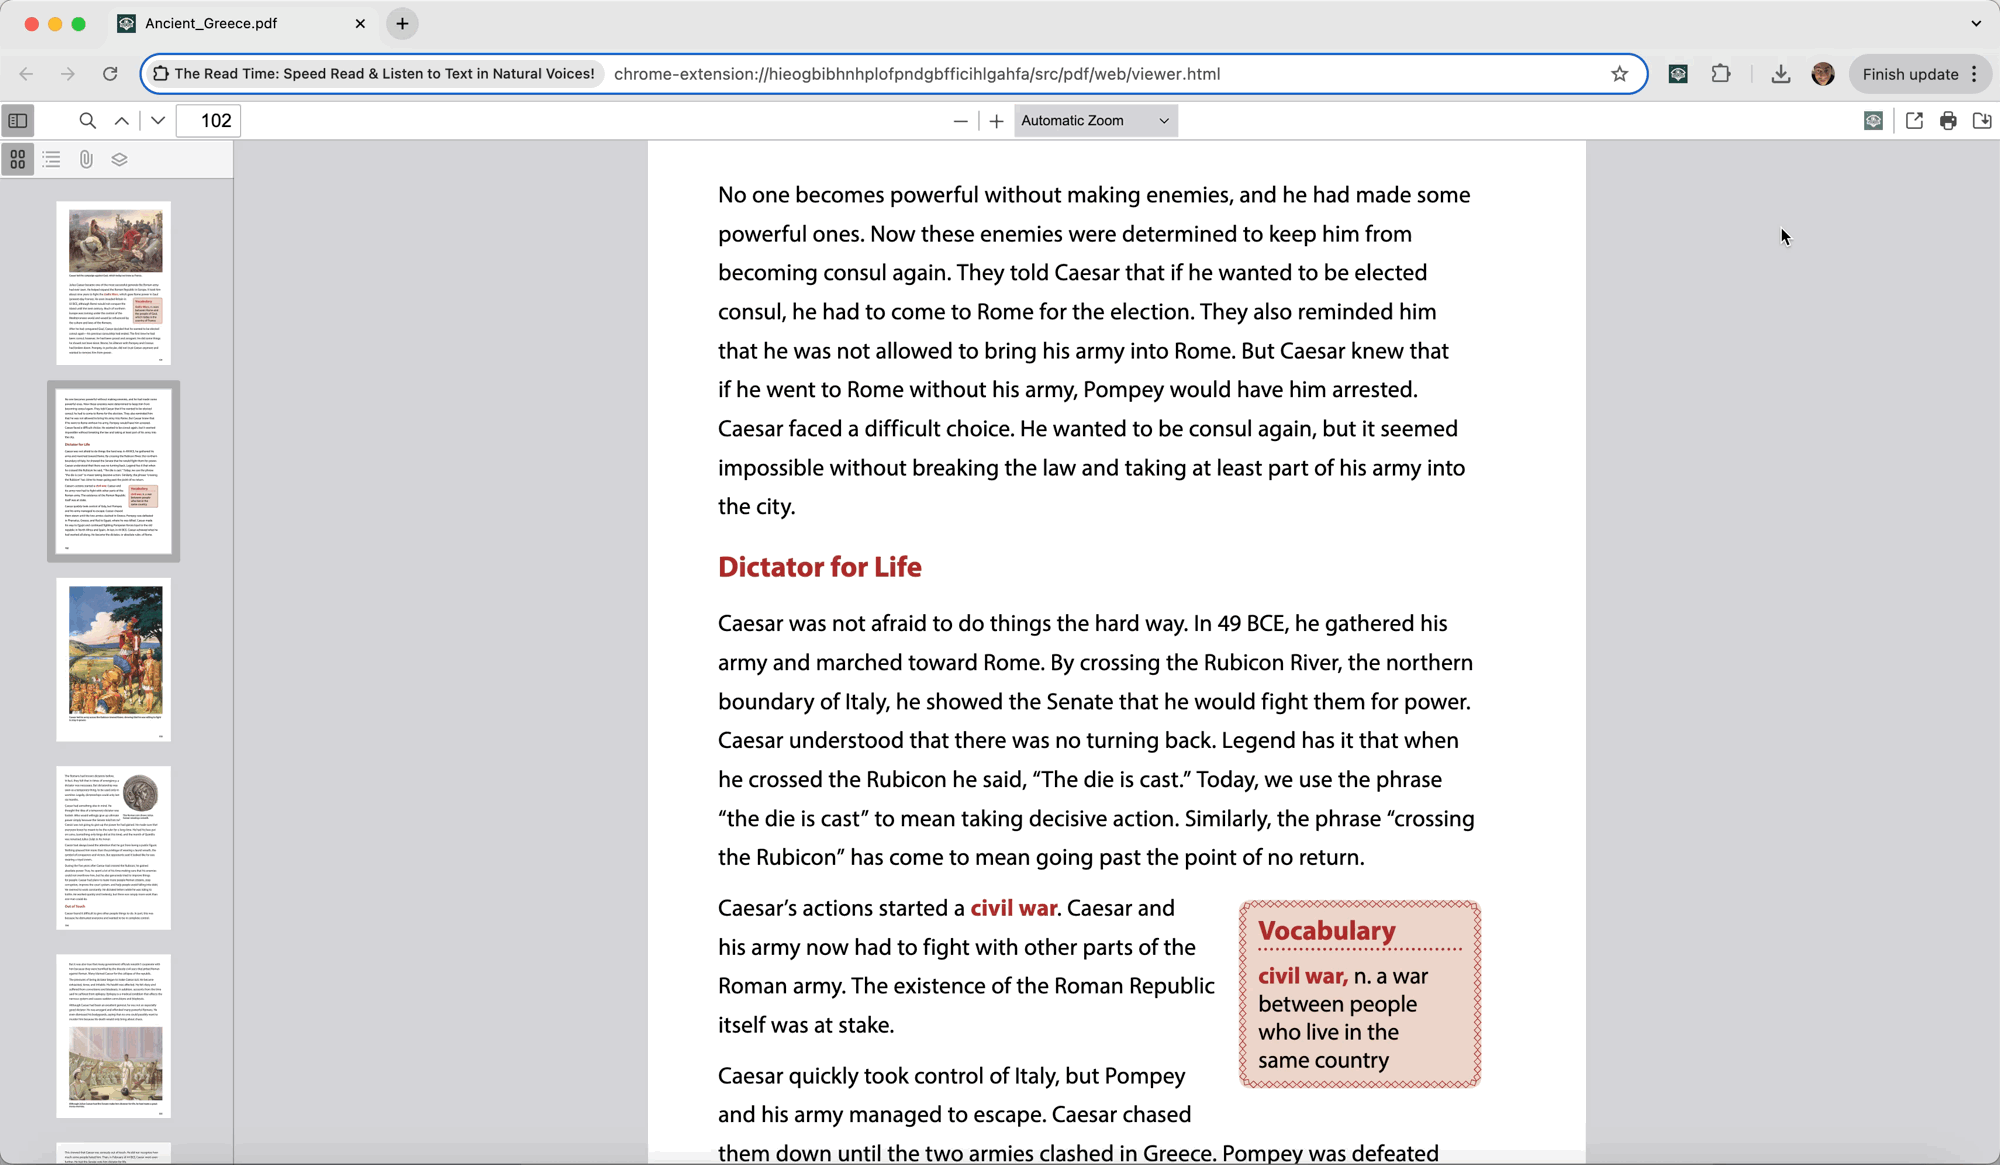Click the page number field showing 102
The height and width of the screenshot is (1165, 2000).
pos(210,121)
